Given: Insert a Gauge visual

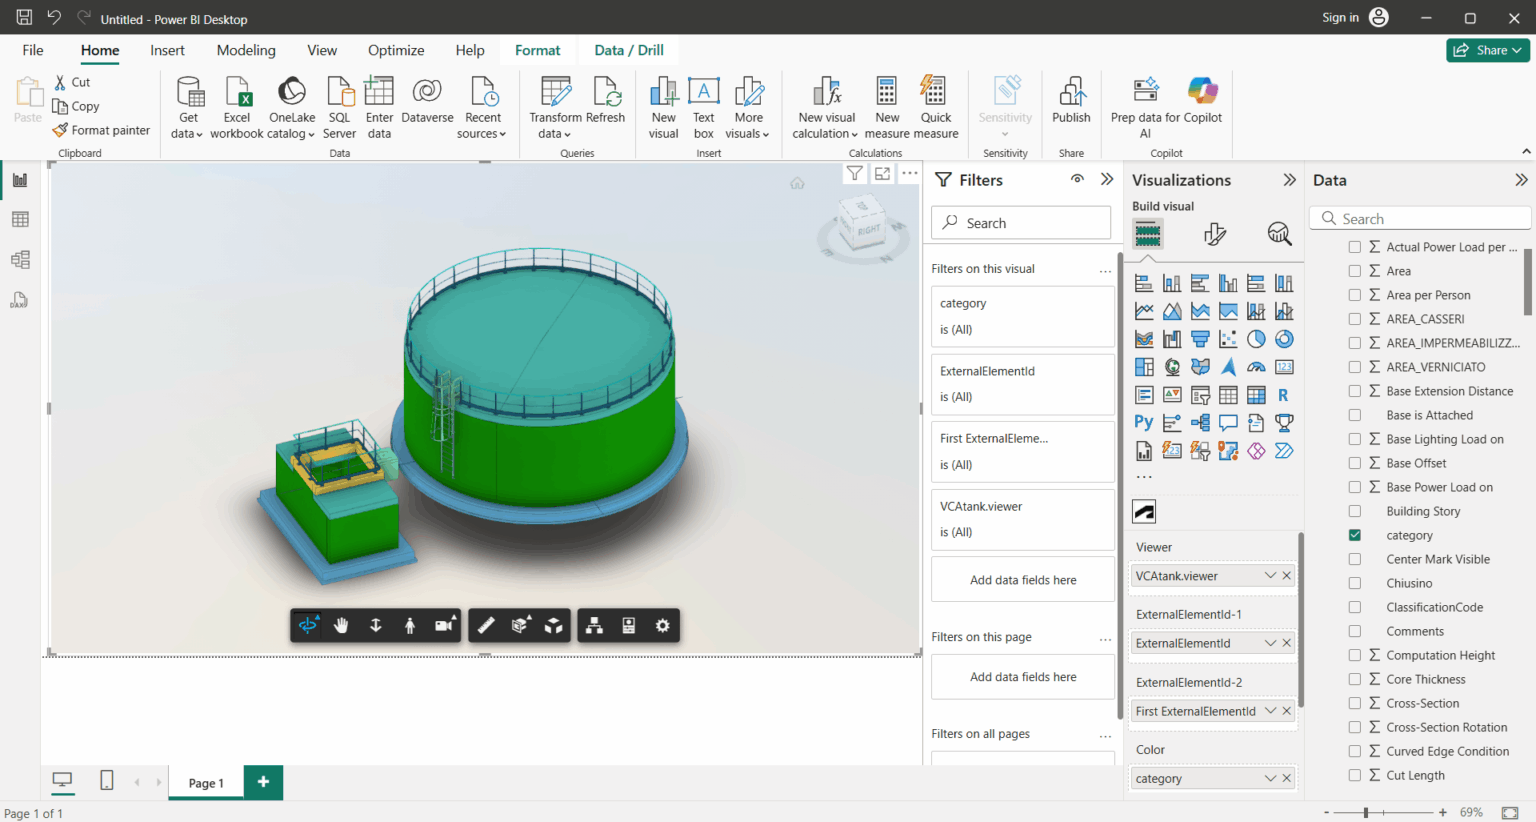Looking at the screenshot, I should 1256,366.
